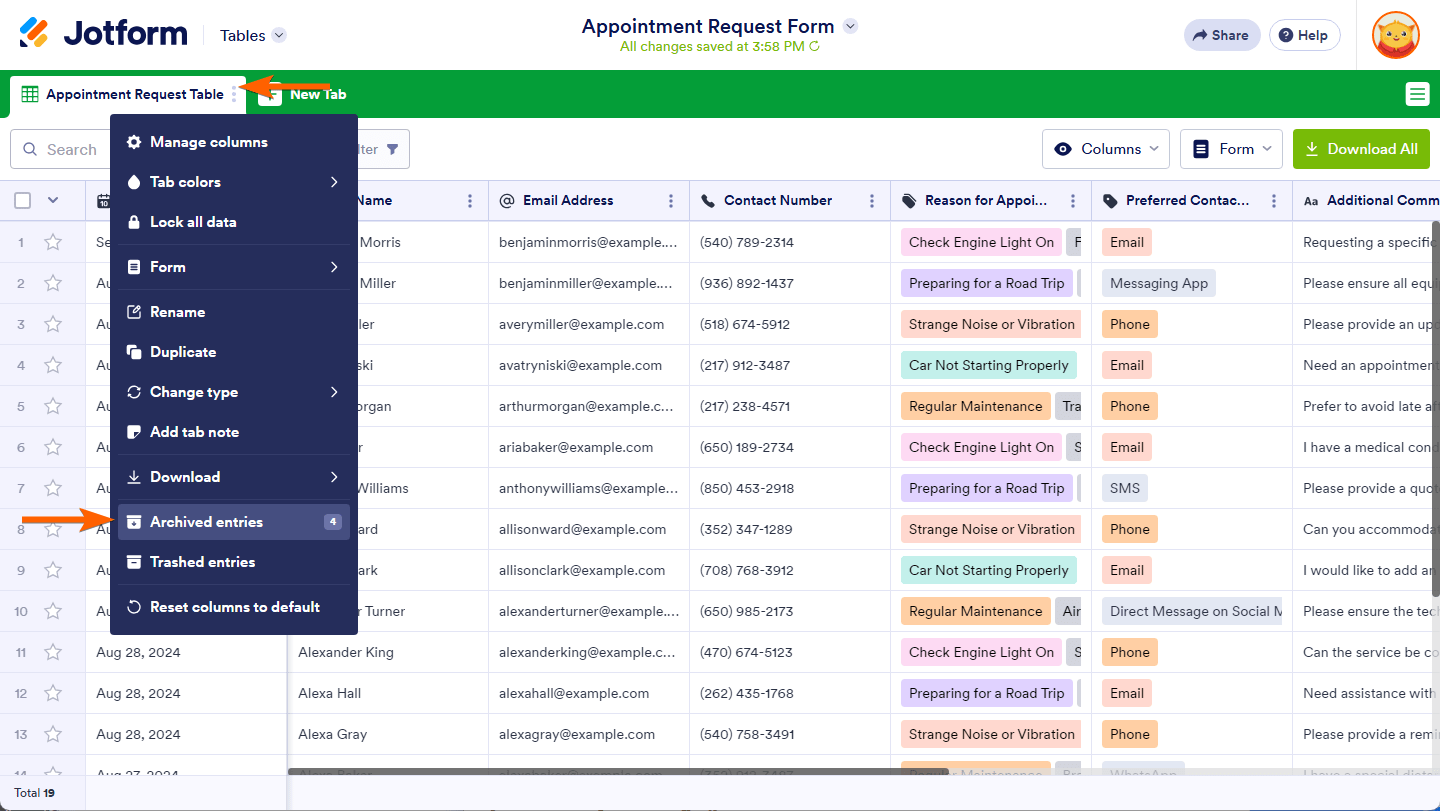This screenshot has height=811, width=1440.
Task: Click the name cell Alexa Hall
Action: pyautogui.click(x=330, y=693)
